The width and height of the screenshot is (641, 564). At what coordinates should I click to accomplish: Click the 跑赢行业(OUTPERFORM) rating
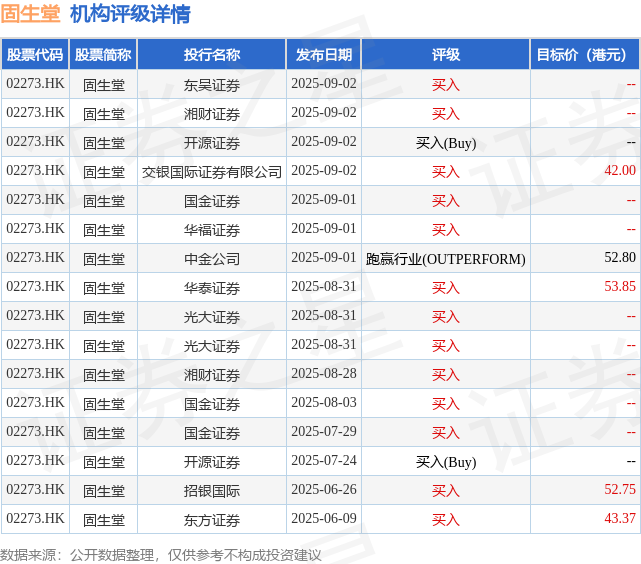coord(446,259)
